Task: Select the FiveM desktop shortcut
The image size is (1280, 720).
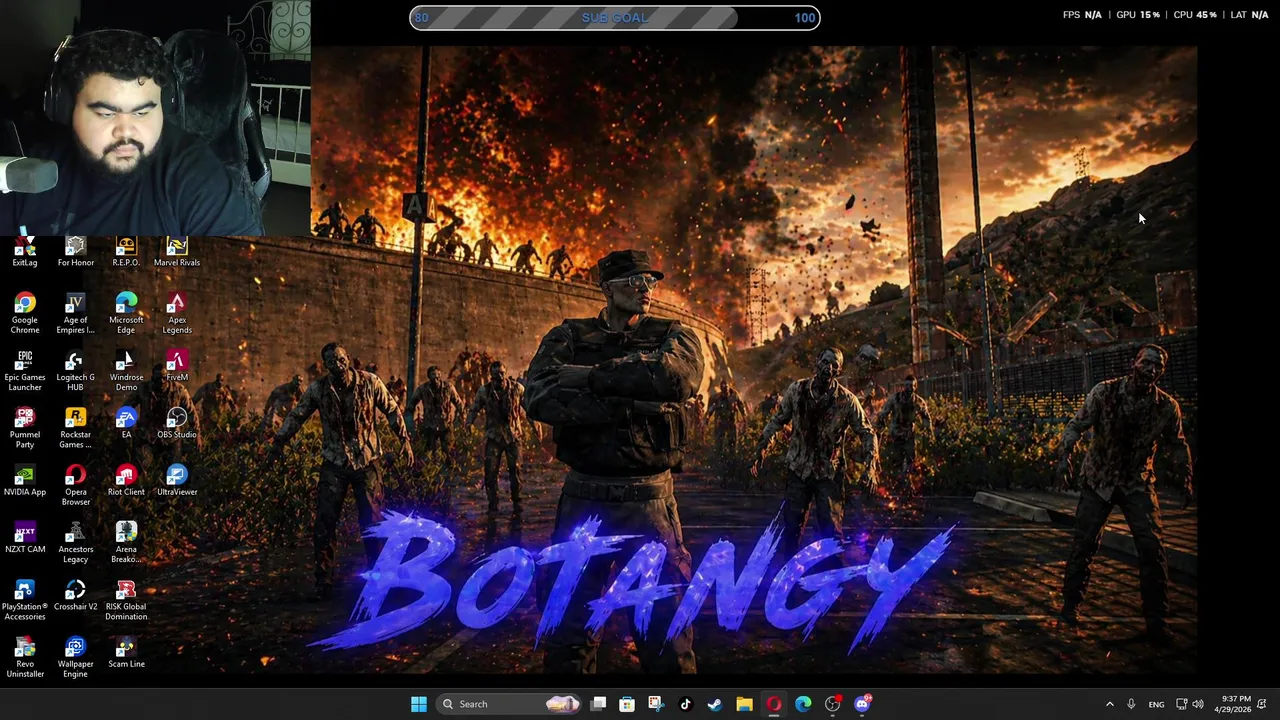Action: (177, 366)
